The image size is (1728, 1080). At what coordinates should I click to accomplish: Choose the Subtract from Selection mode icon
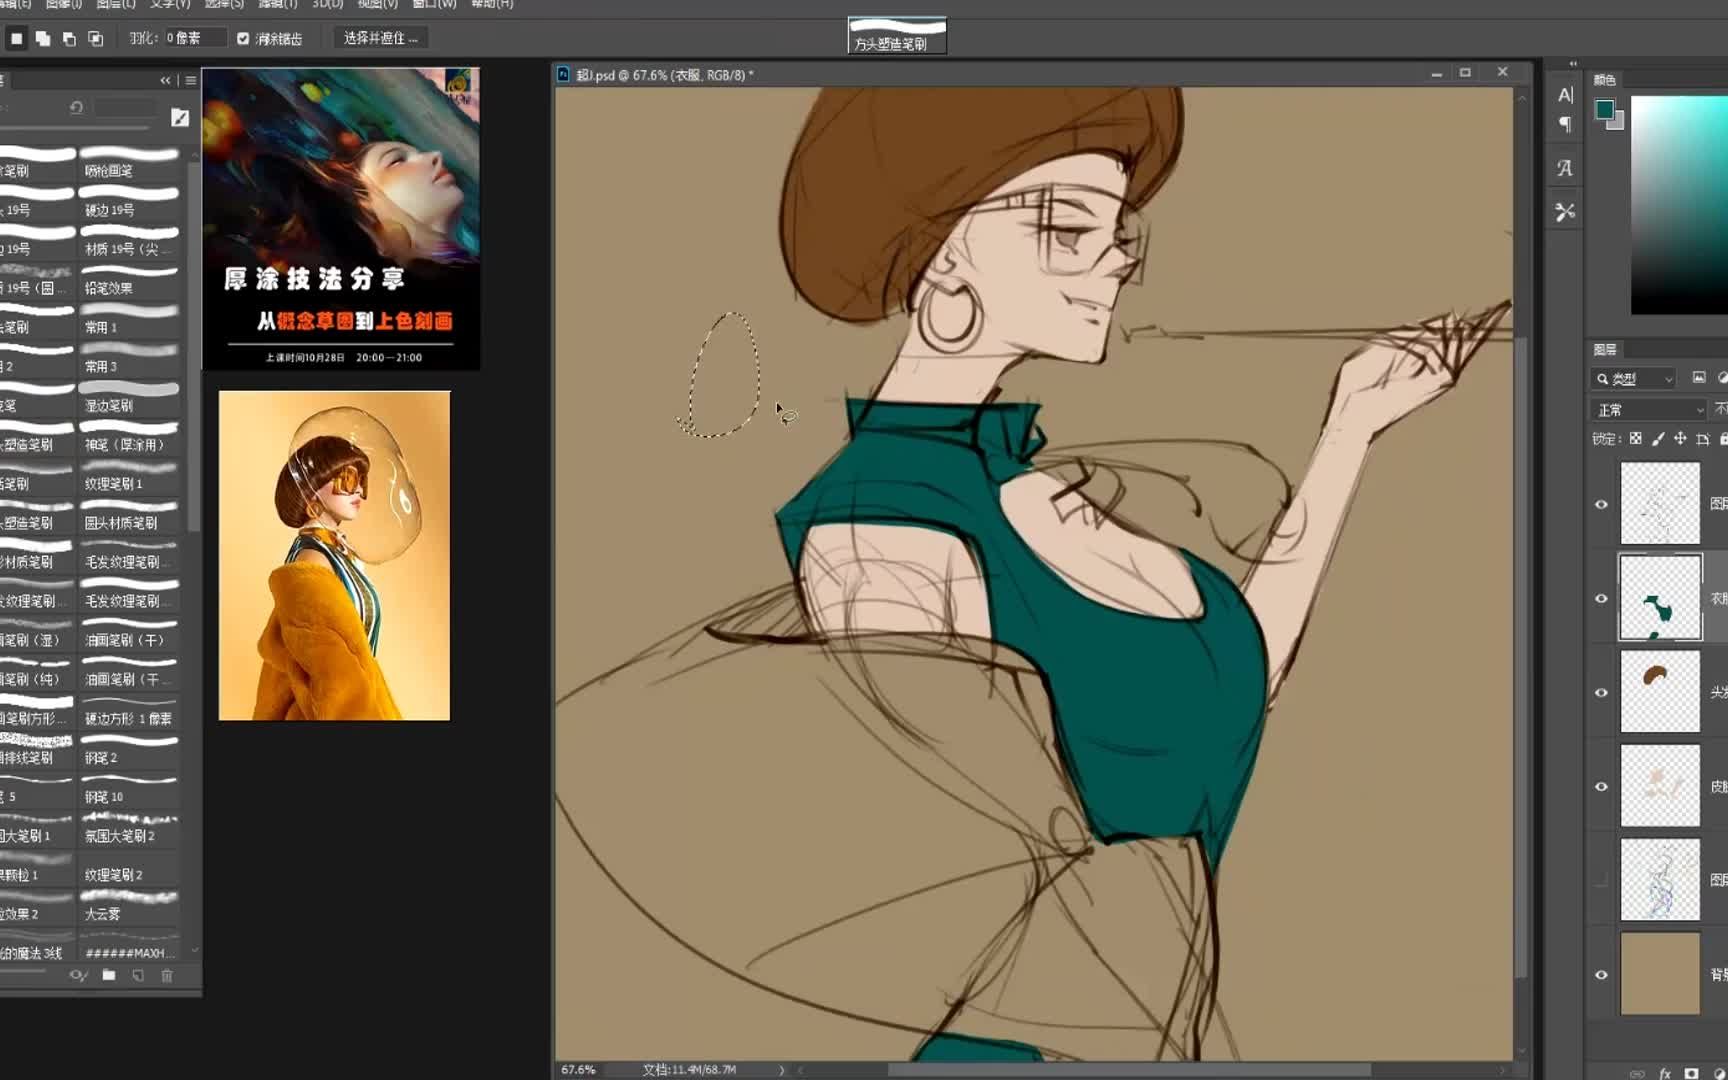(x=69, y=38)
